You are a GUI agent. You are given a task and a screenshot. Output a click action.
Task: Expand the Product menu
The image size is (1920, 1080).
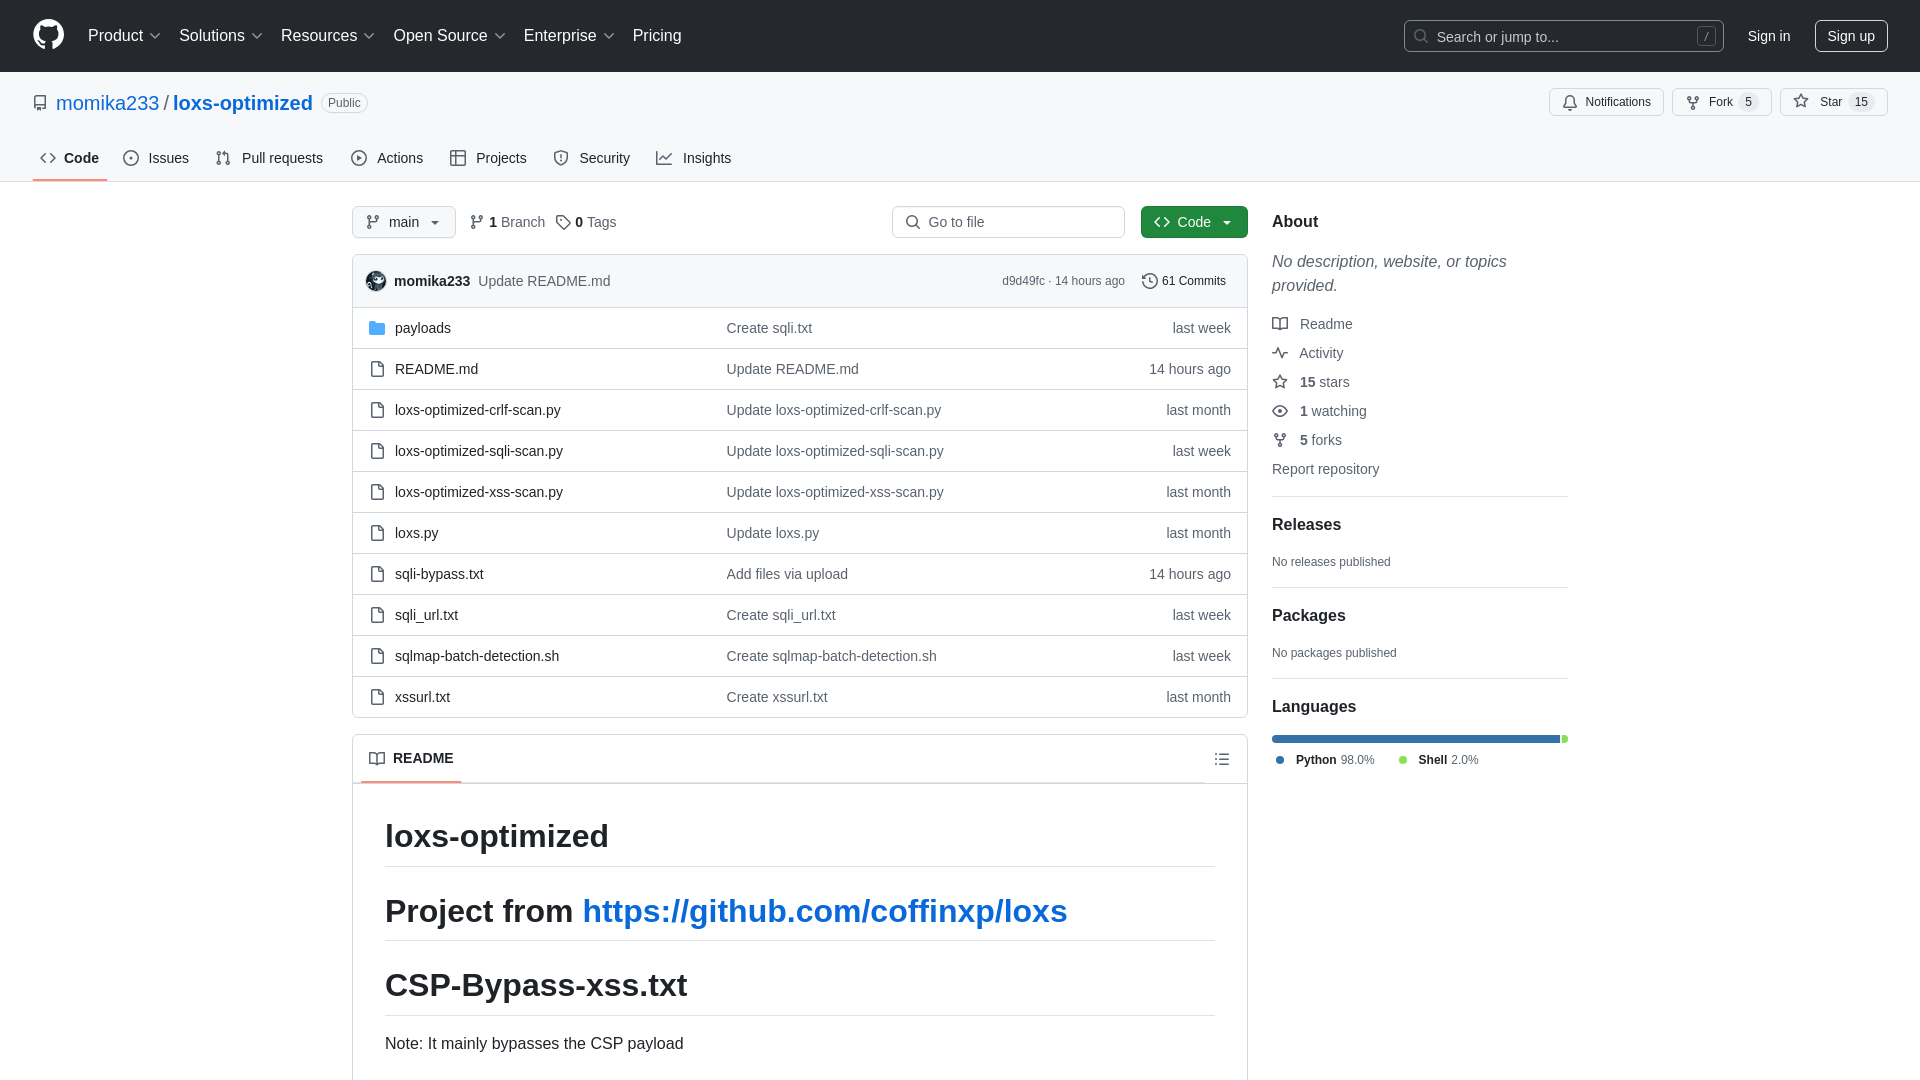point(124,36)
